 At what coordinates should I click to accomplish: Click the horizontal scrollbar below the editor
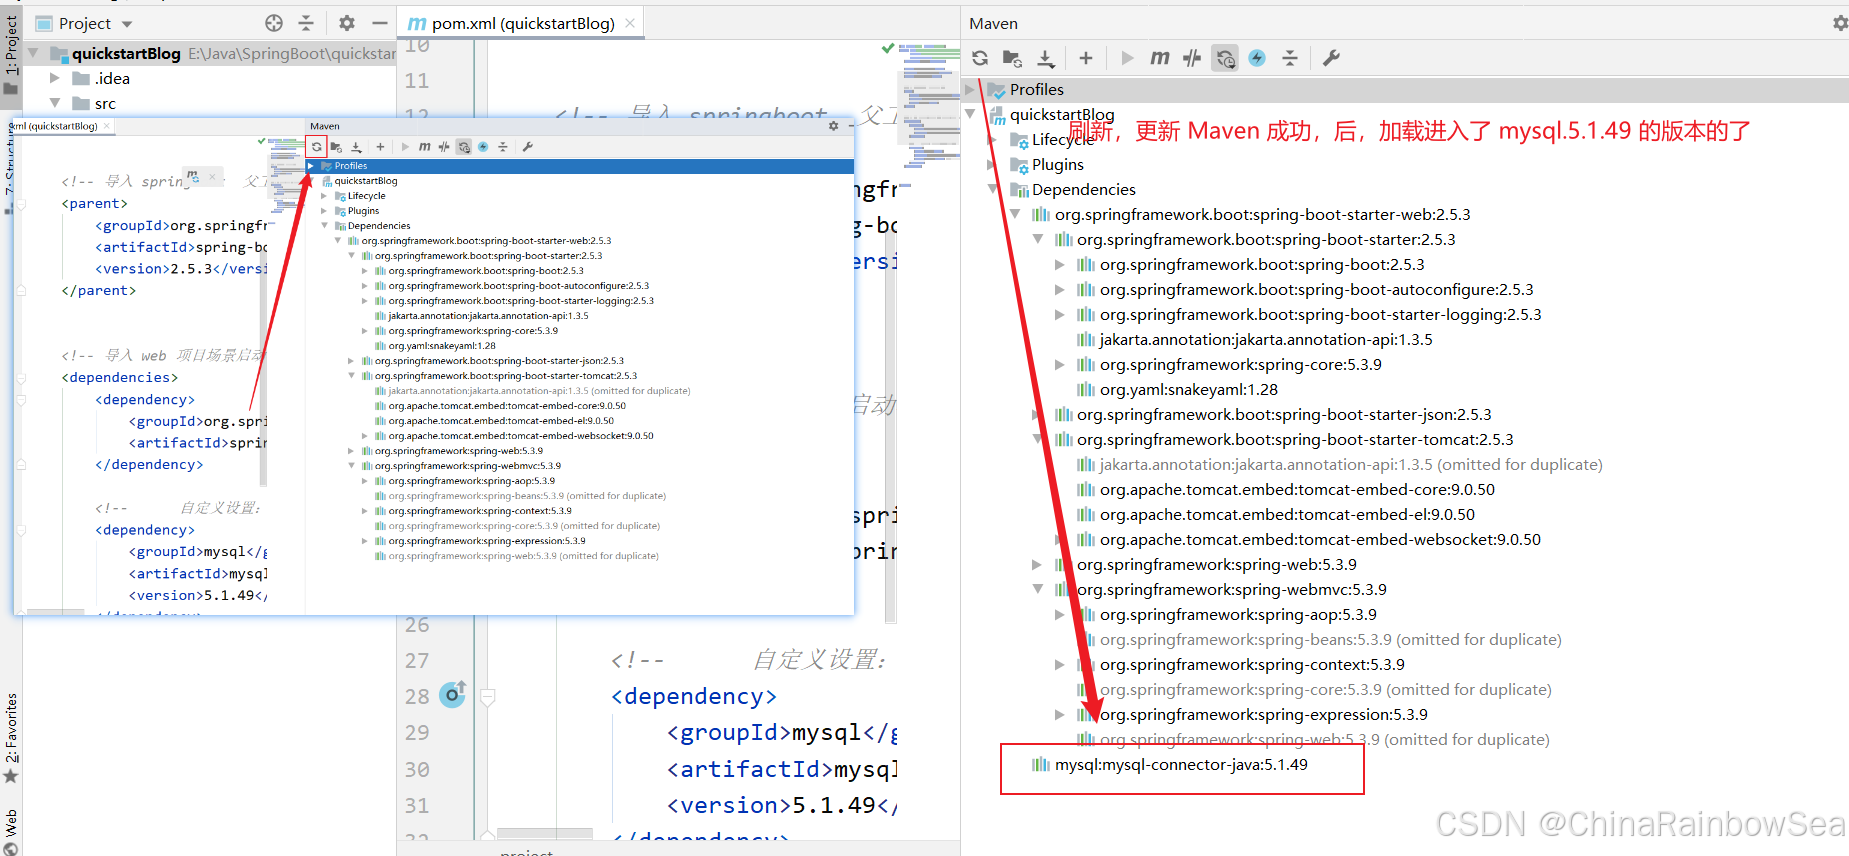pos(545,834)
